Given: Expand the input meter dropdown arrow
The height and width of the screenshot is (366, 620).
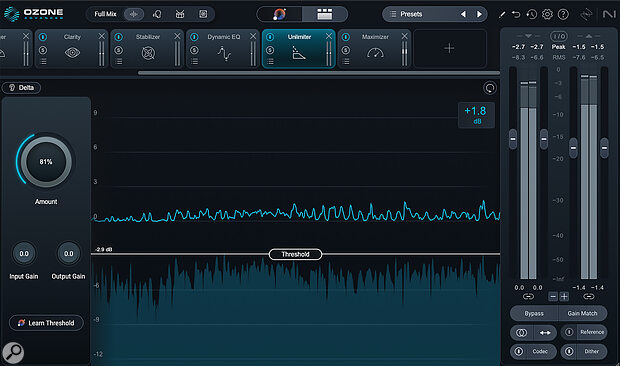Looking at the screenshot, I should coord(528,36).
